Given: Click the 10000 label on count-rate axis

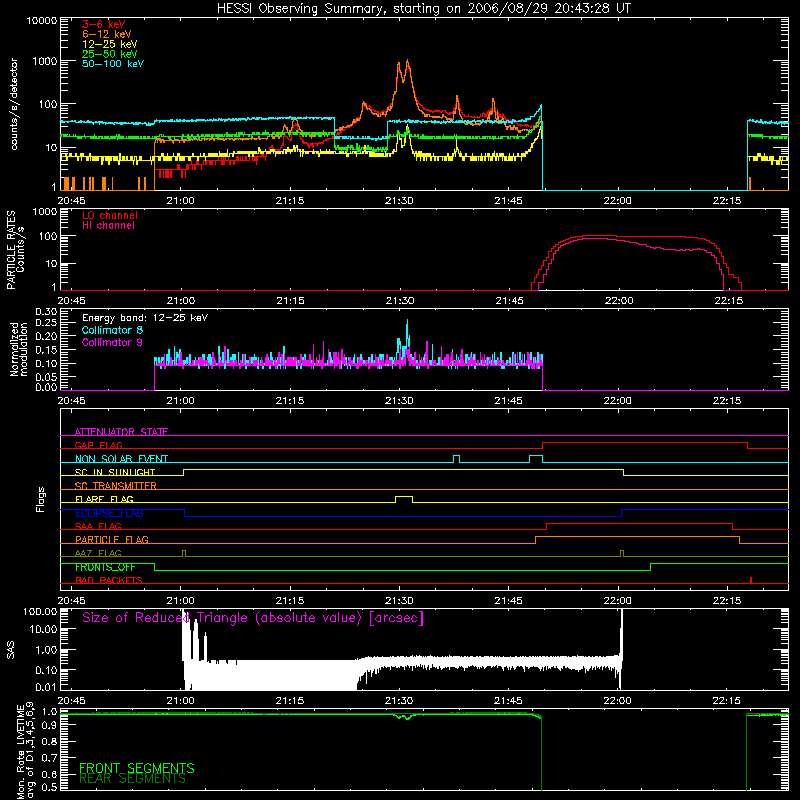Looking at the screenshot, I should [x=41, y=21].
